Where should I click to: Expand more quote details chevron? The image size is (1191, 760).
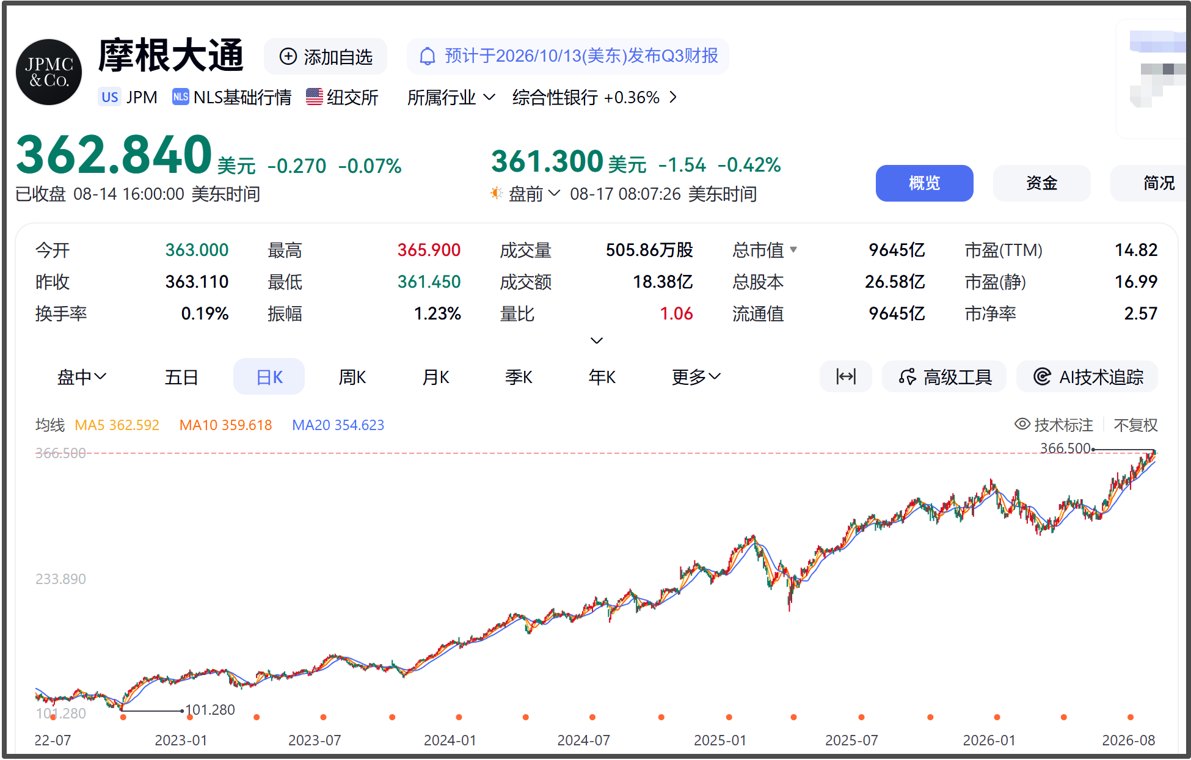pyautogui.click(x=597, y=341)
